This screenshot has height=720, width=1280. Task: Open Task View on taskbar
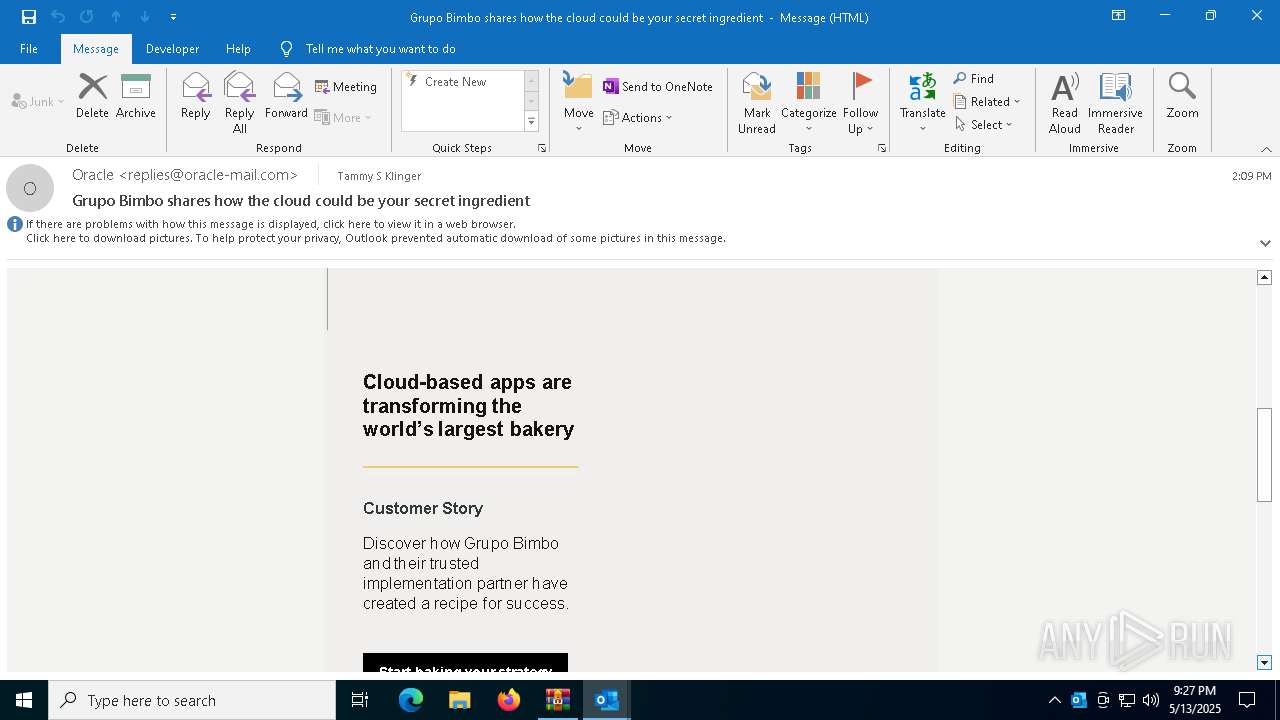(360, 700)
